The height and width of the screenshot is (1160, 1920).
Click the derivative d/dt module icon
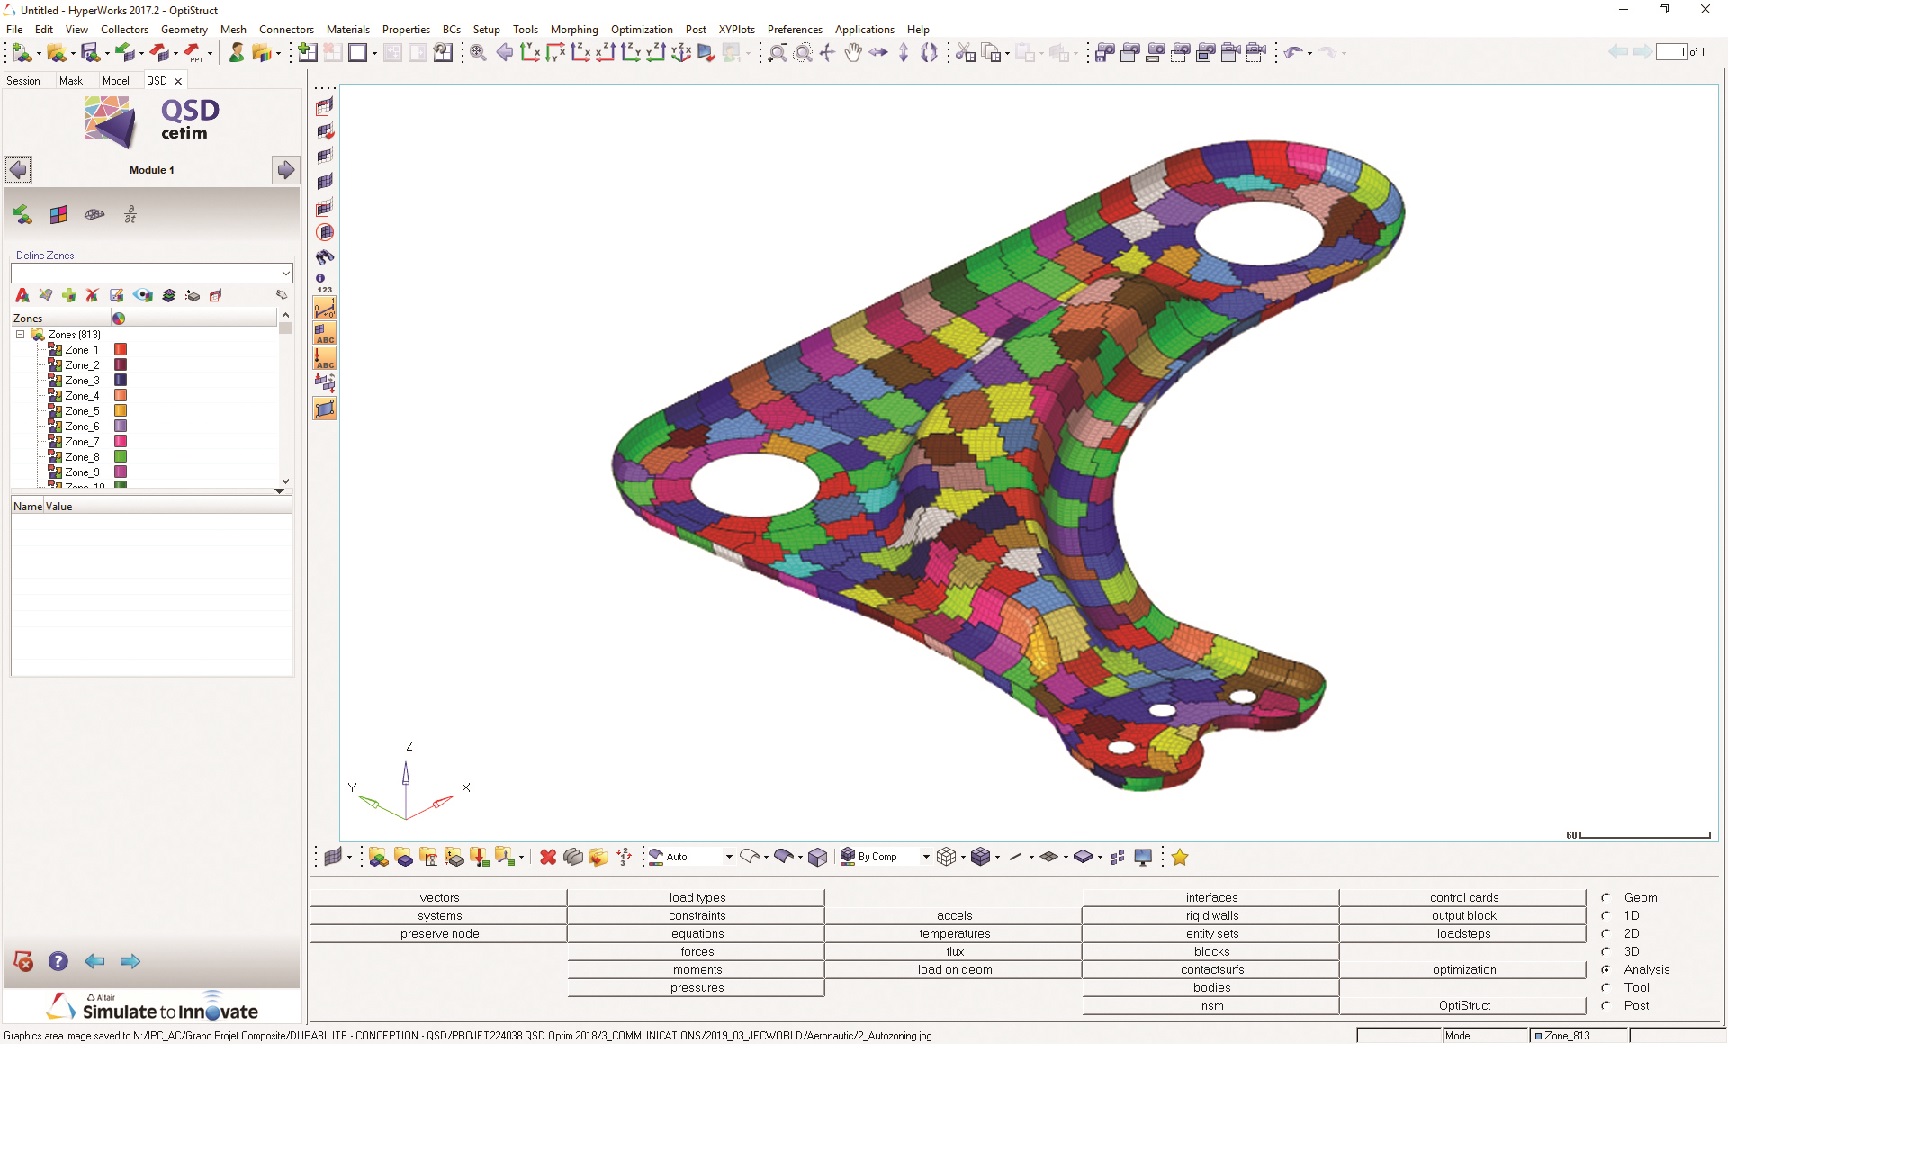click(130, 214)
